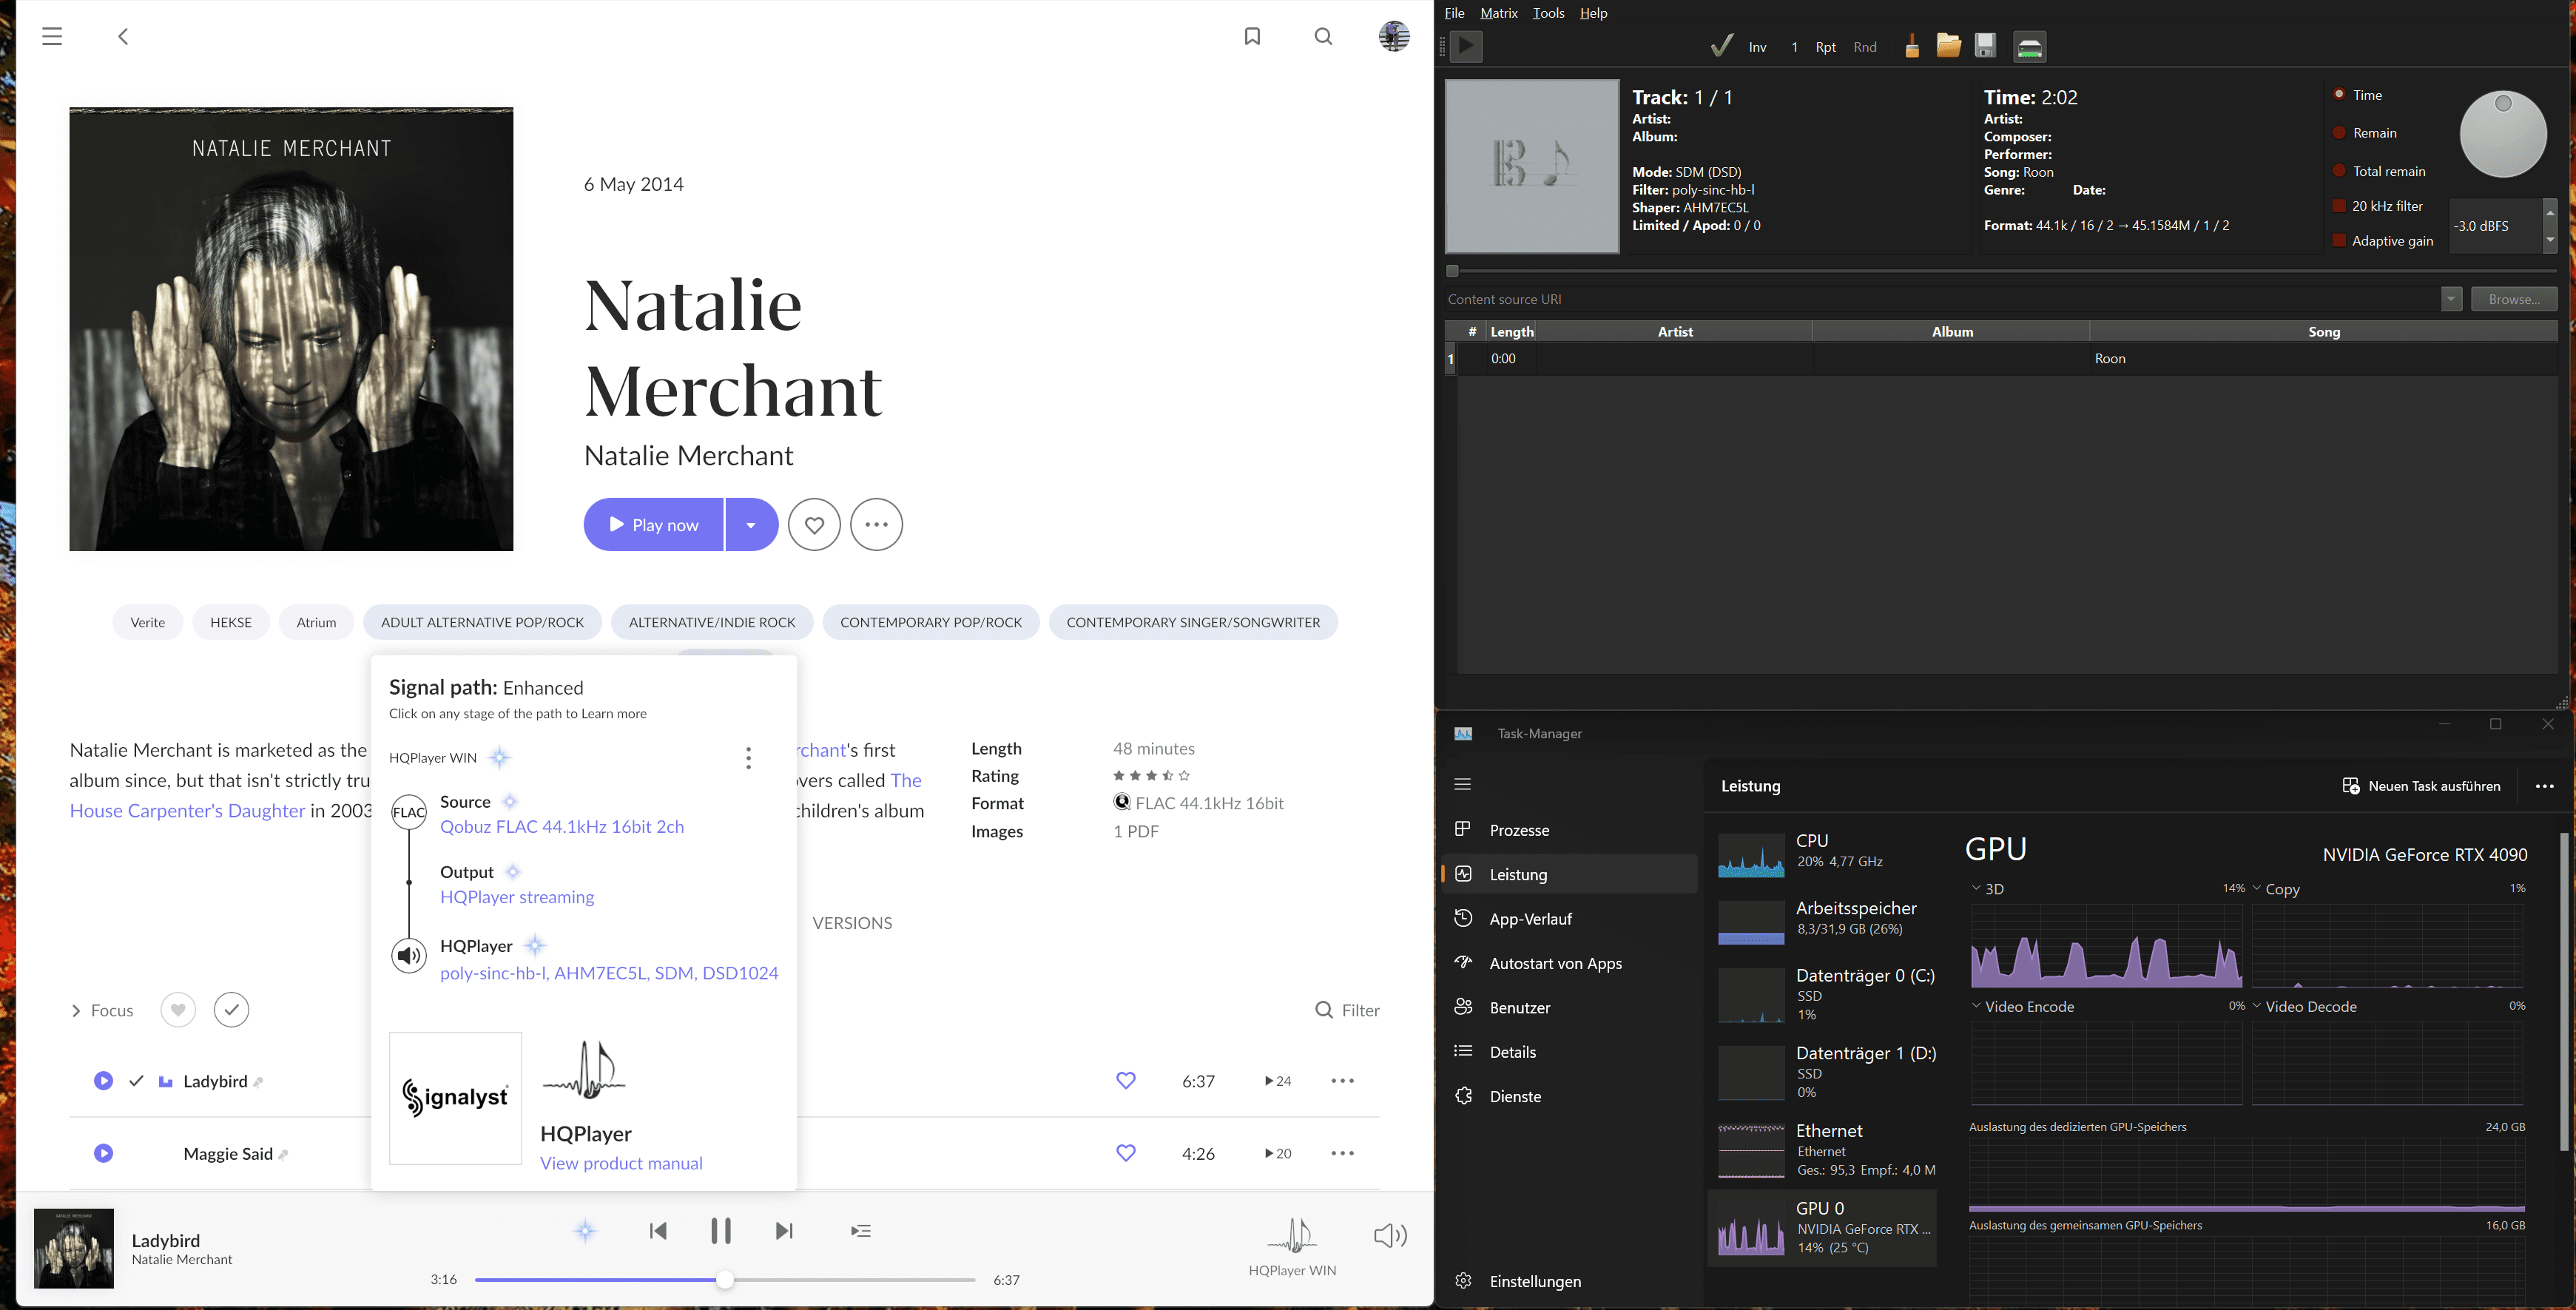Open signal path options three-dot menu
Screen dimensions: 2576x1310
[748, 758]
